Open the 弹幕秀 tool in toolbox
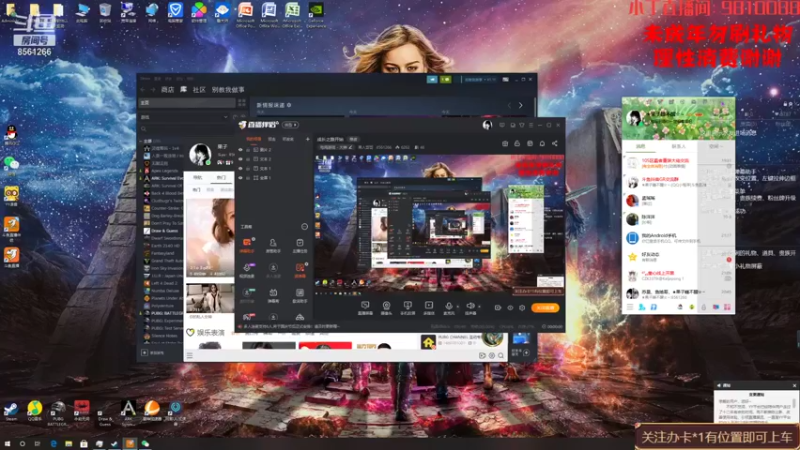Viewport: 800px width, 450px height. (x=273, y=295)
